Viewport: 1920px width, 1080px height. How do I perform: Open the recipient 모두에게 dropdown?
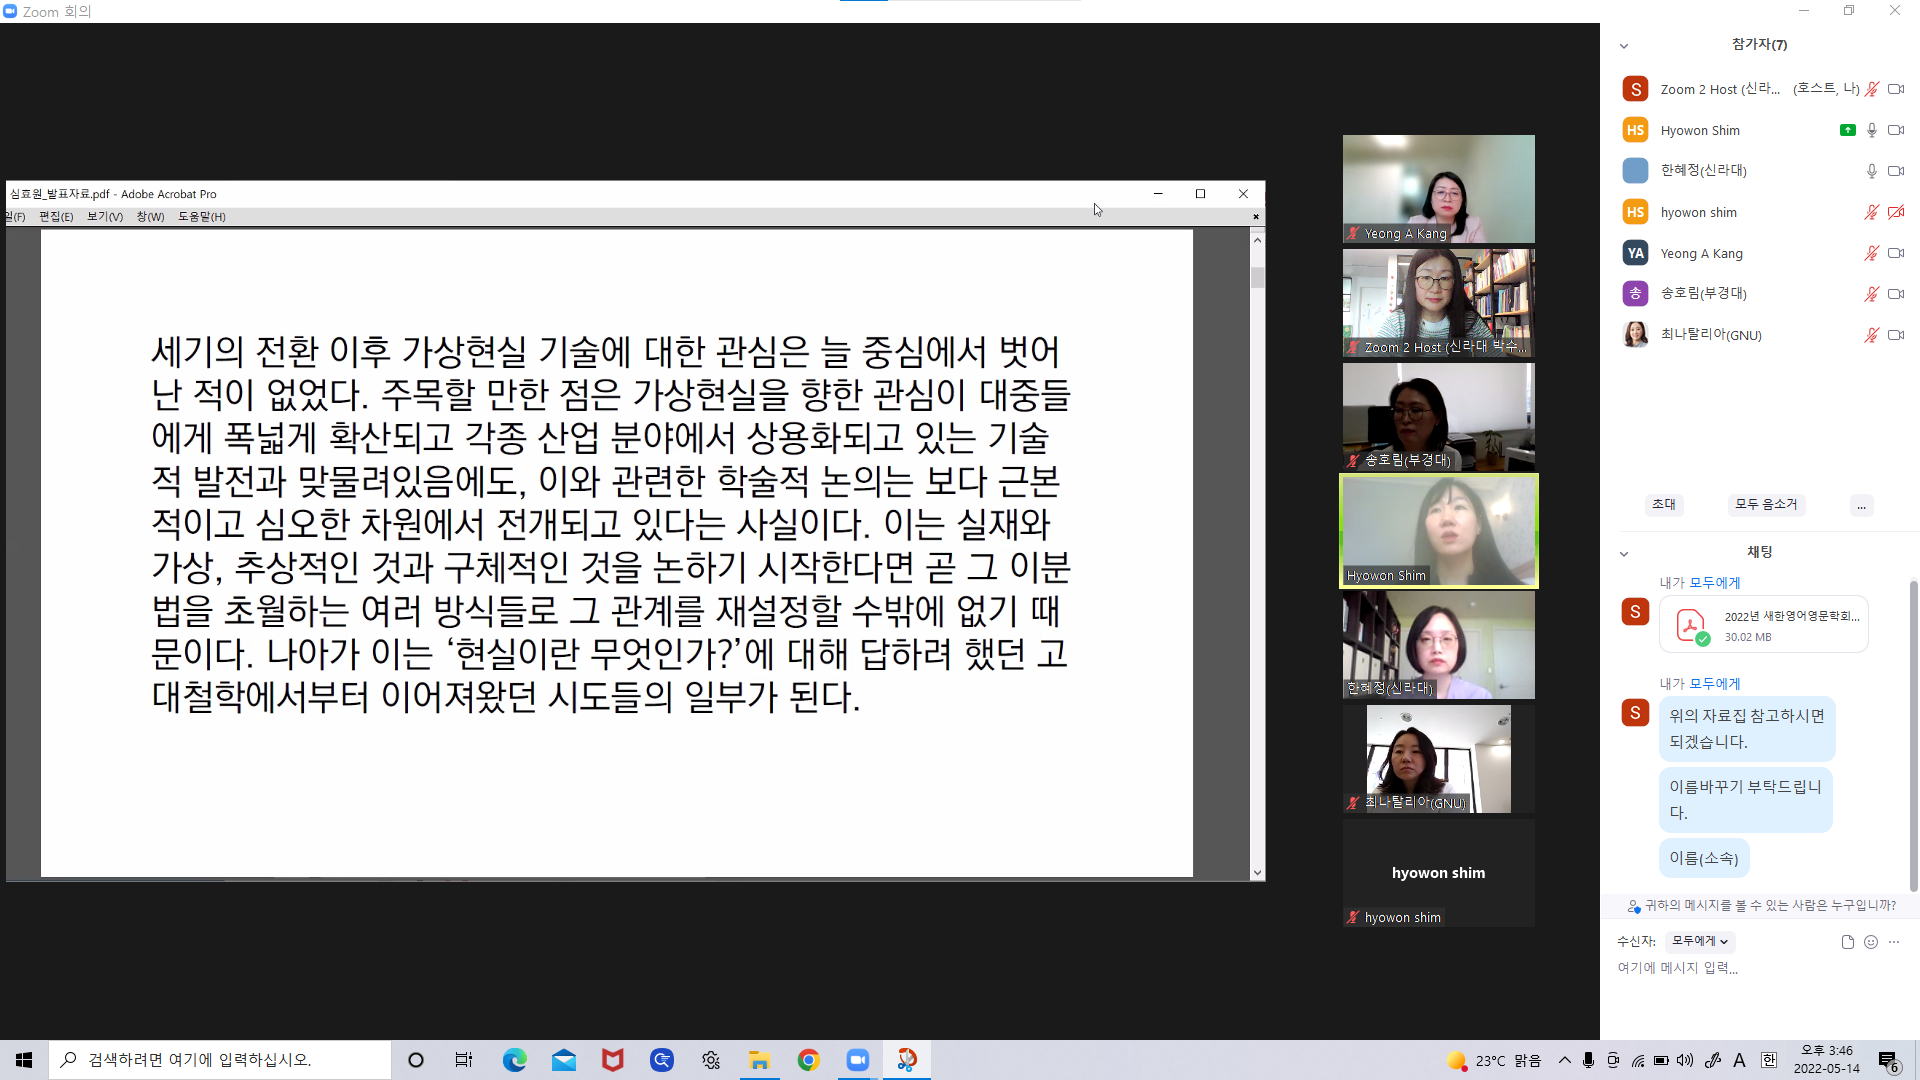pos(1699,941)
